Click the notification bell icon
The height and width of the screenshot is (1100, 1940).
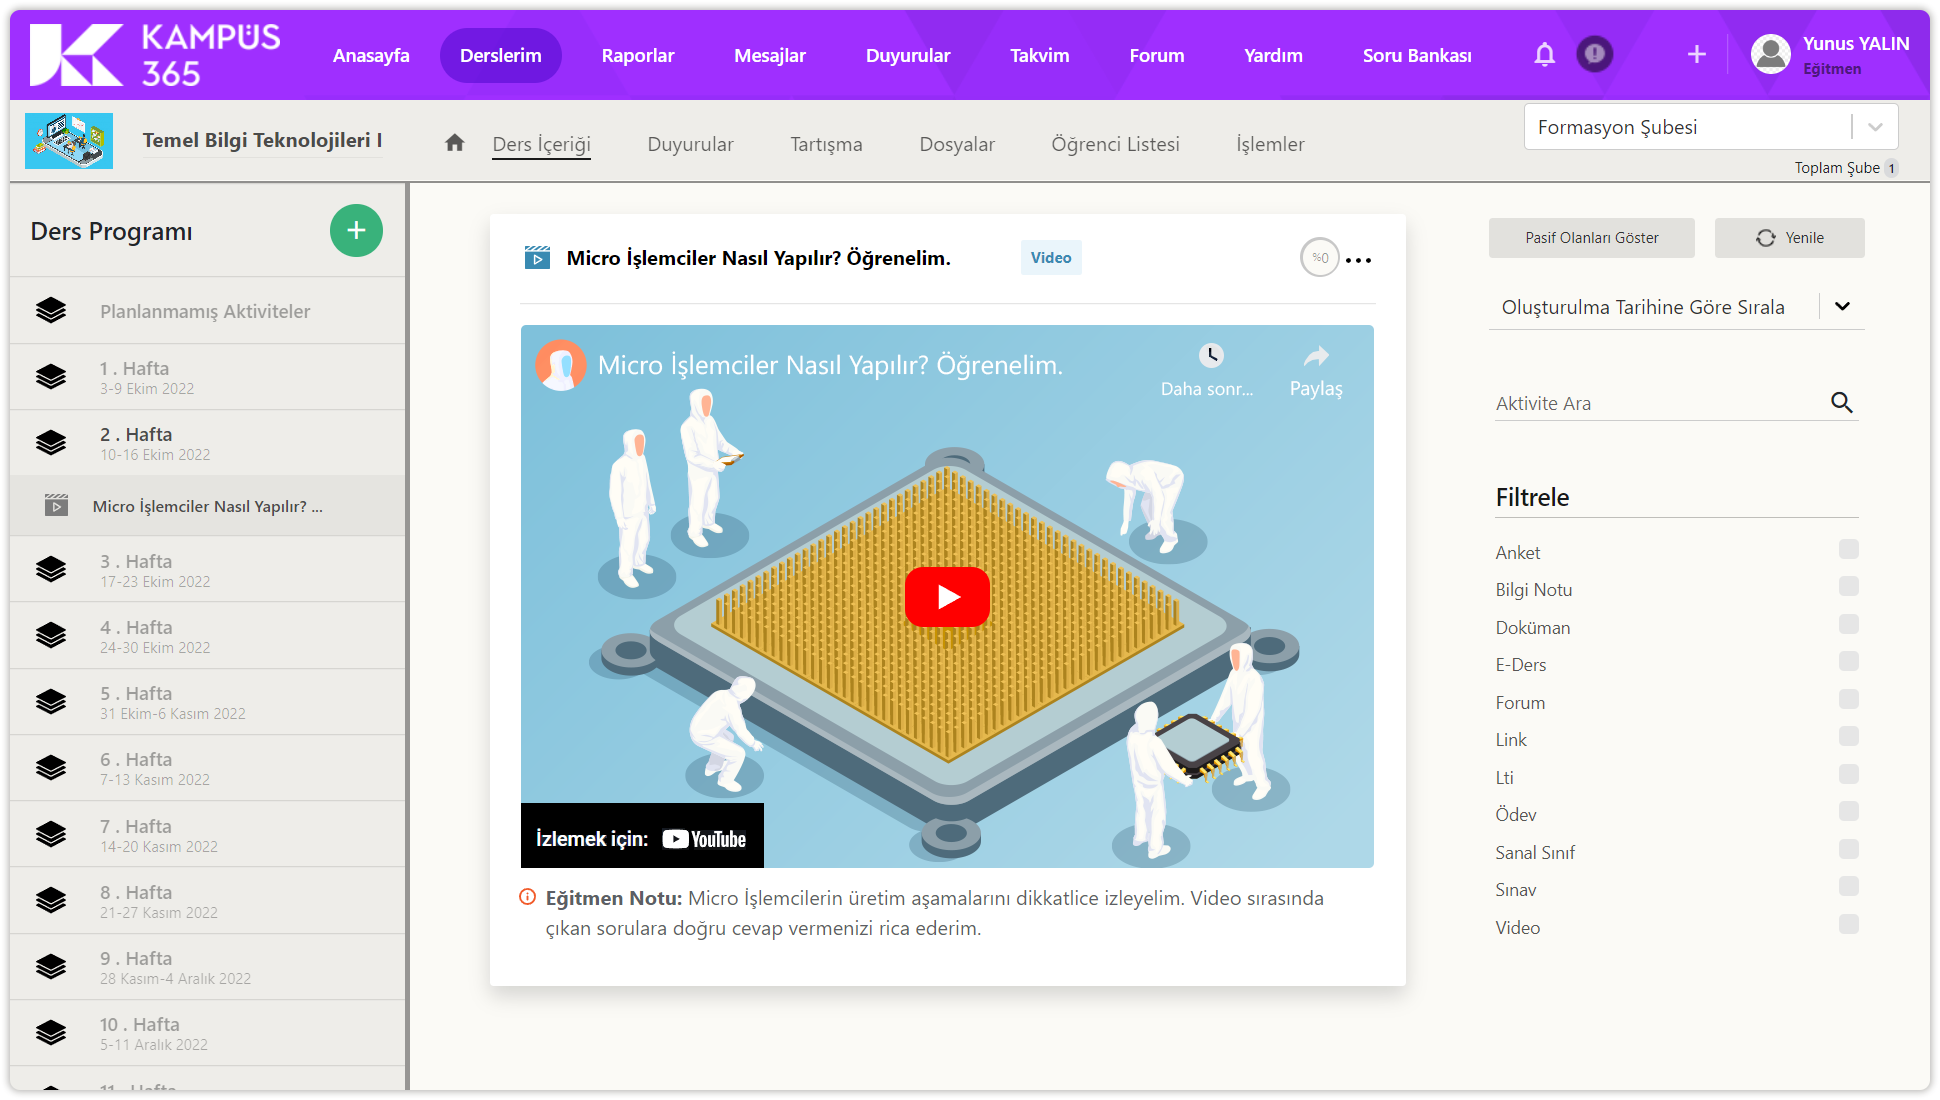1544,54
